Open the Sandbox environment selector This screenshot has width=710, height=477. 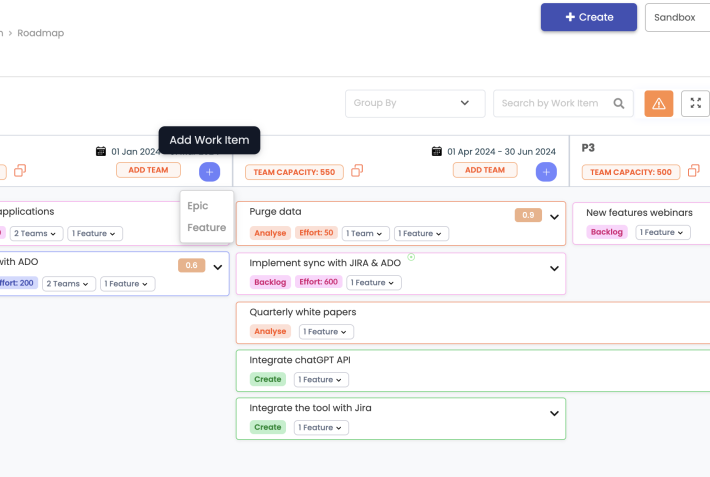coord(677,17)
